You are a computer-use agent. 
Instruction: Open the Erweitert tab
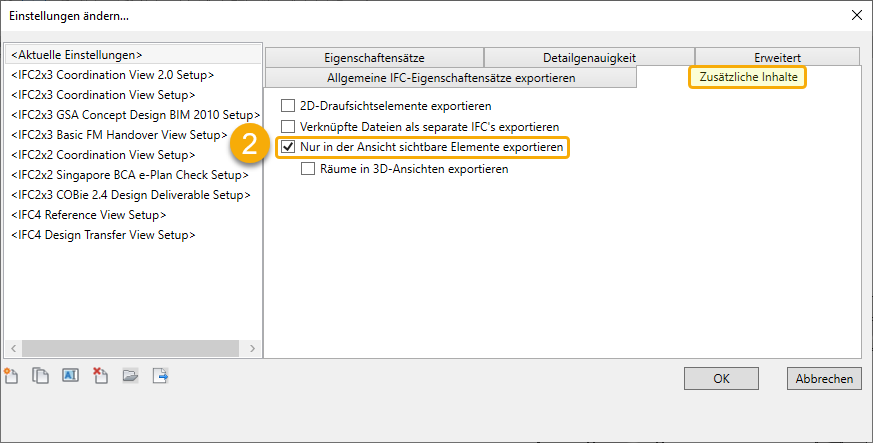click(777, 58)
